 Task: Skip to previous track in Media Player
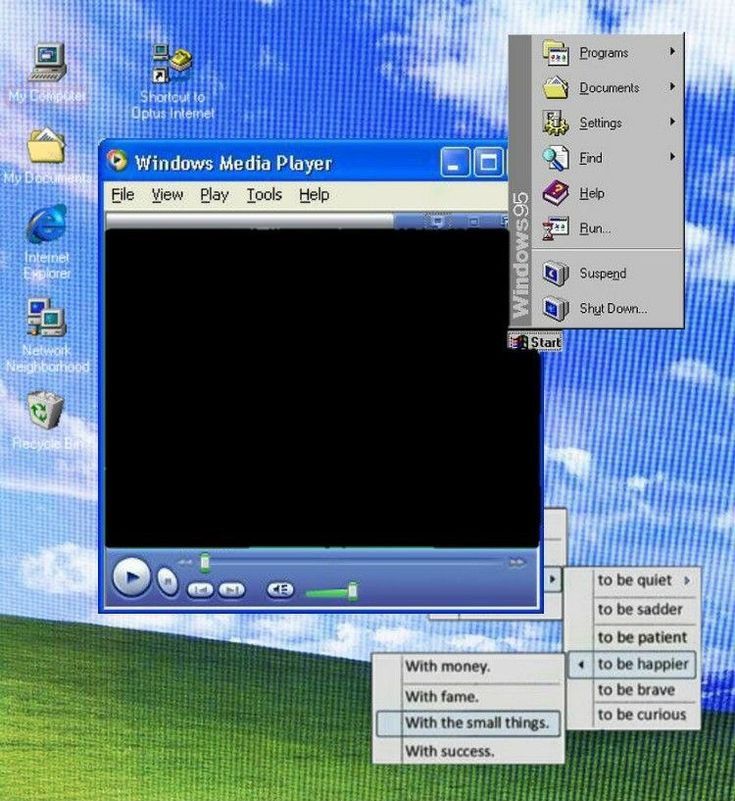(200, 590)
